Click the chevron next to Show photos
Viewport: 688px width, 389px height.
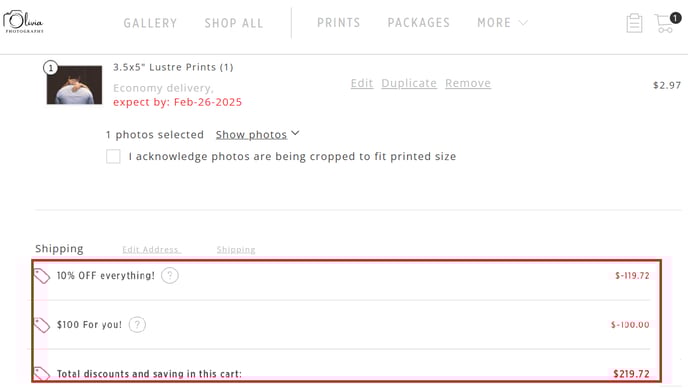(295, 133)
